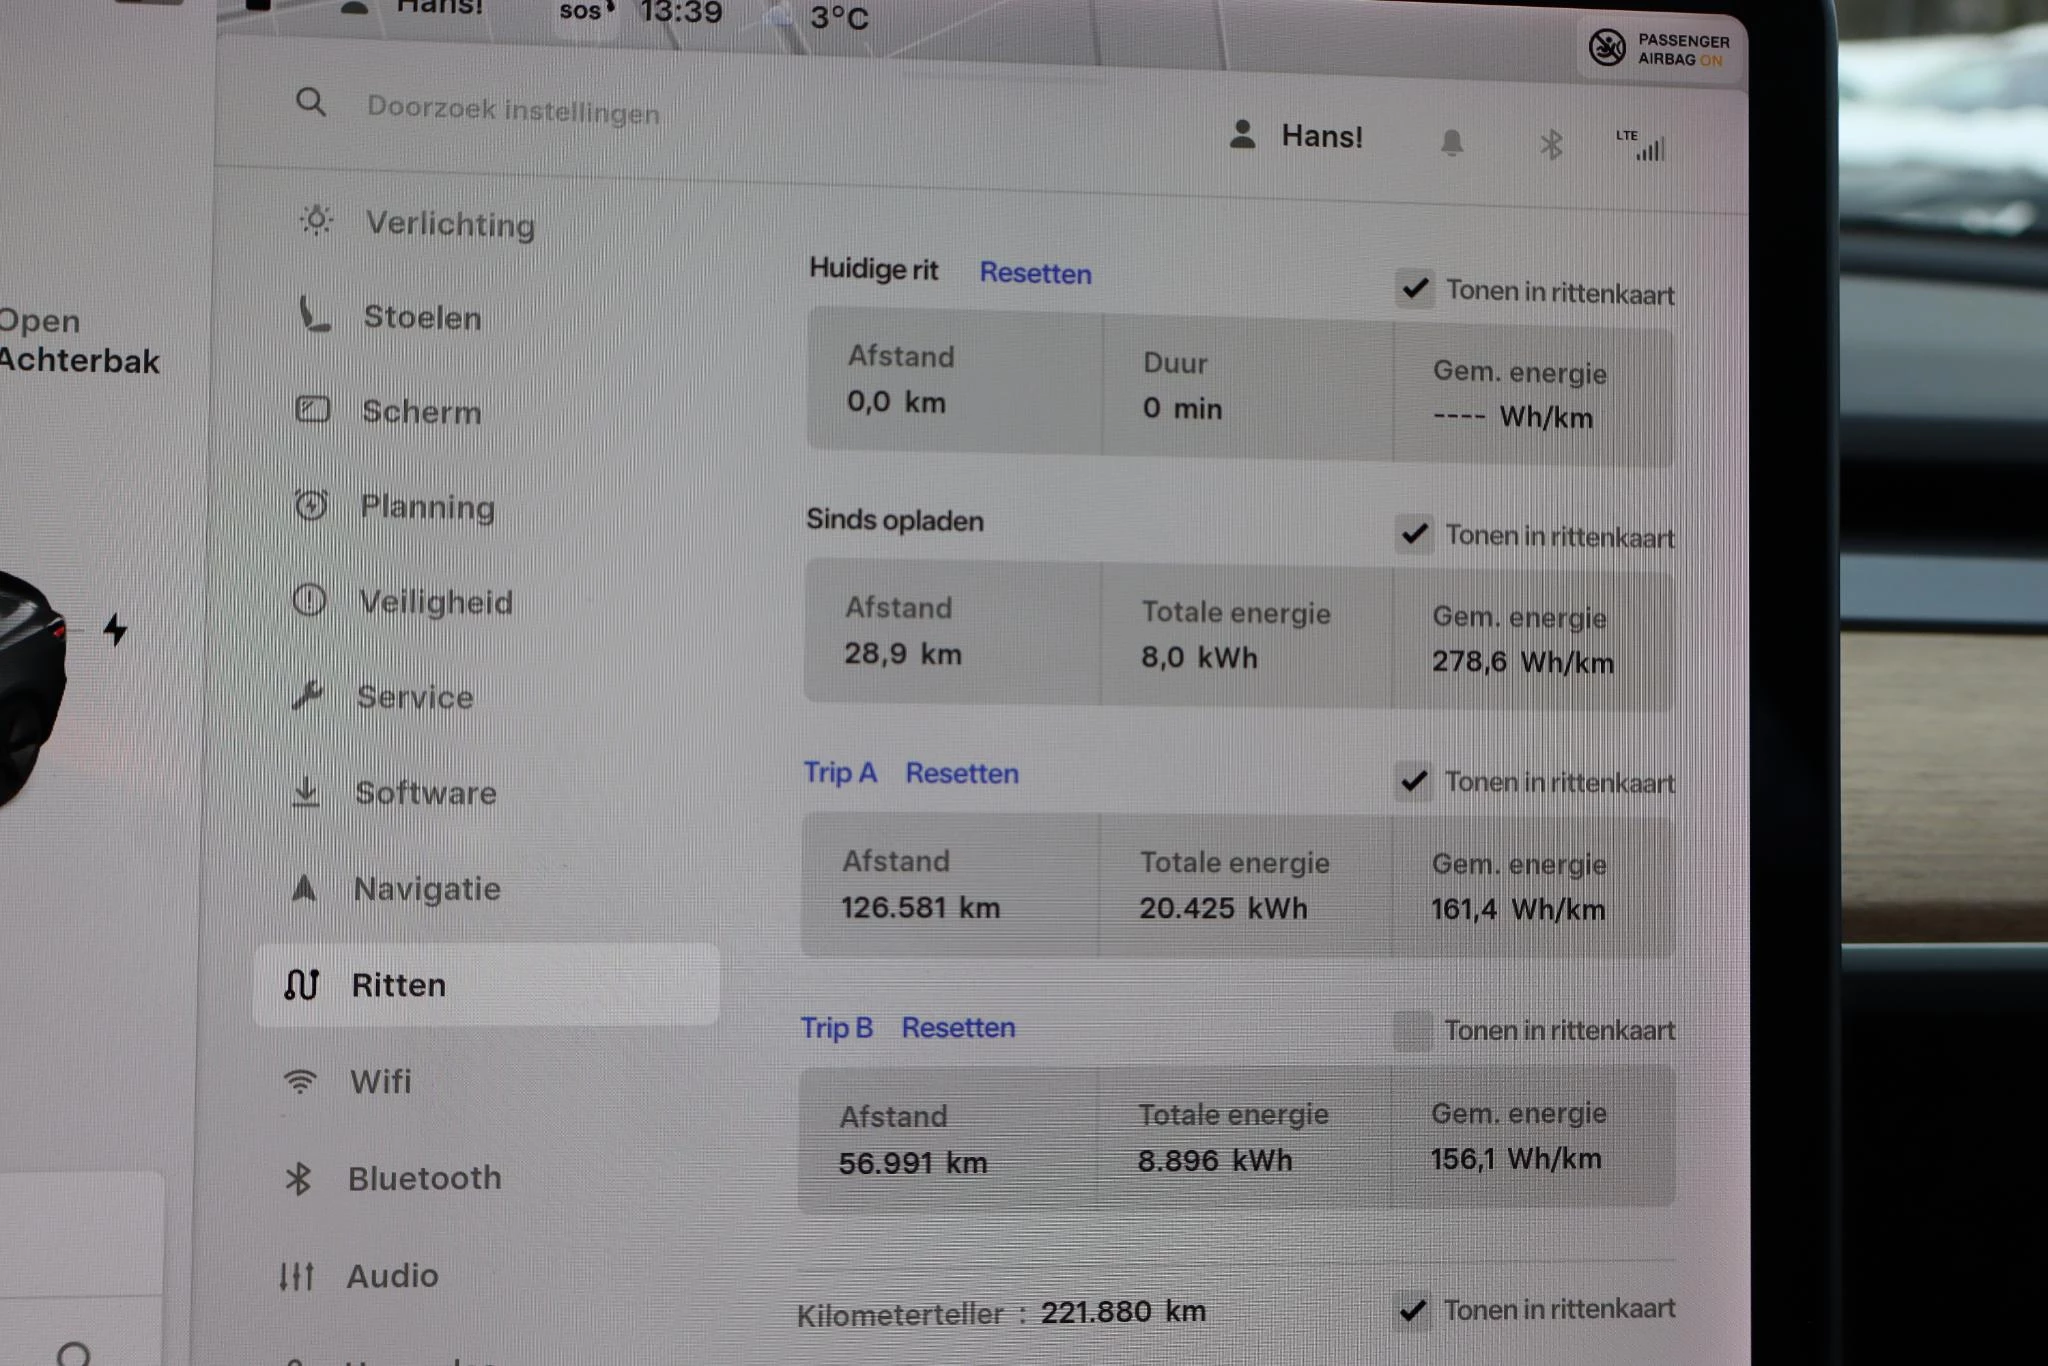Screen dimensions: 2048x1366
Task: Reset the Huidige rit trip
Action: [x=1035, y=273]
